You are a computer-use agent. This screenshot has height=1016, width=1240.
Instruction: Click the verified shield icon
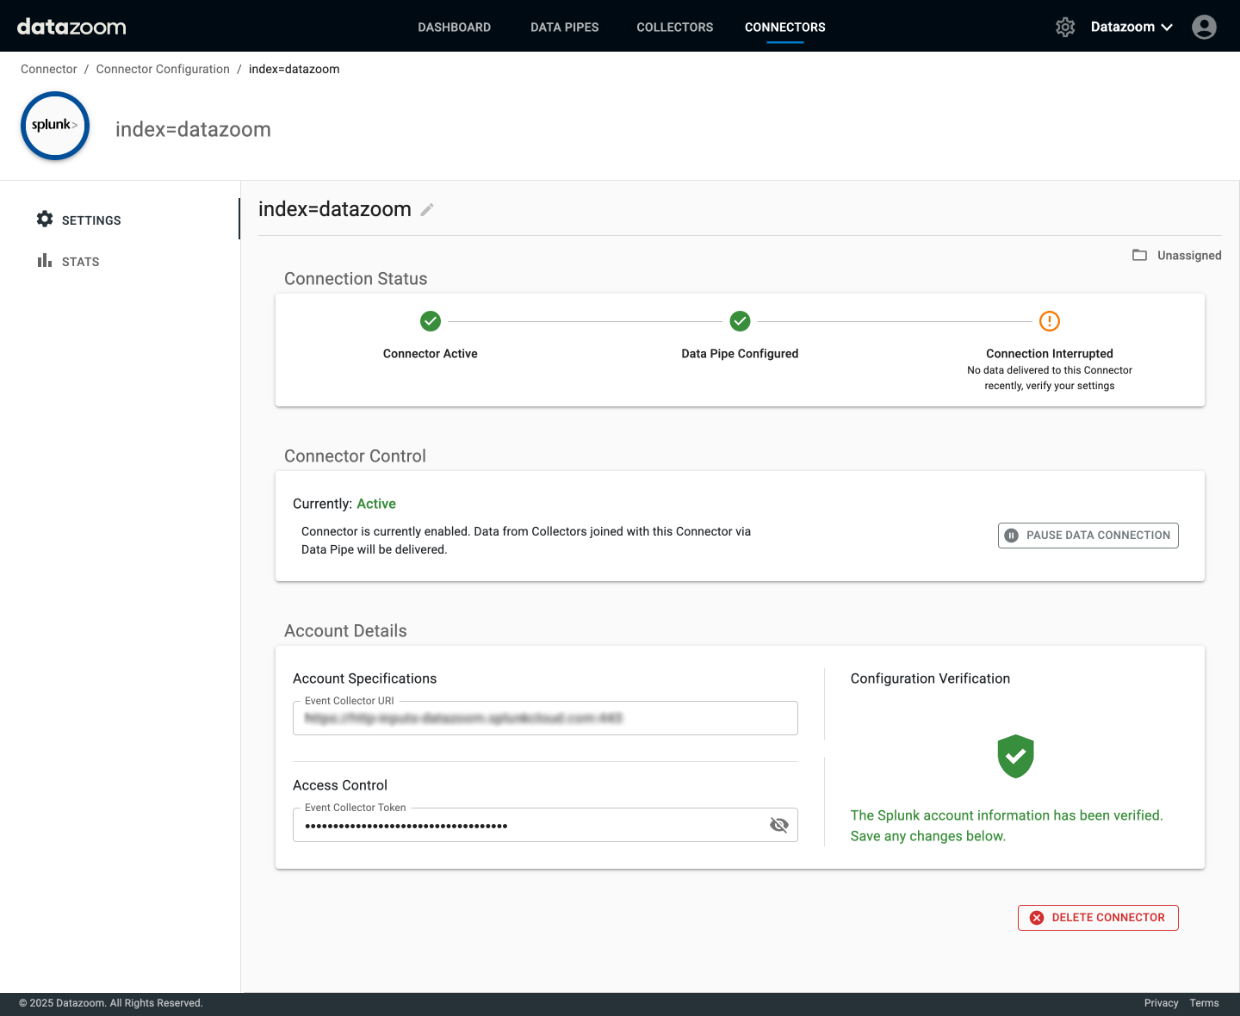click(x=1015, y=756)
